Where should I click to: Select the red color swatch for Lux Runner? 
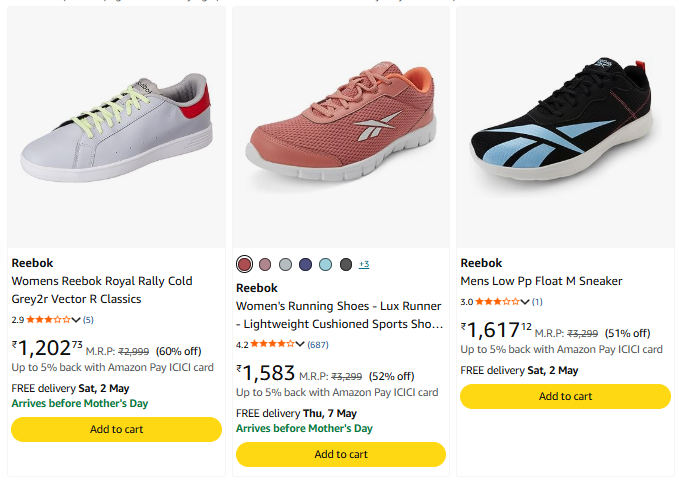(x=245, y=264)
